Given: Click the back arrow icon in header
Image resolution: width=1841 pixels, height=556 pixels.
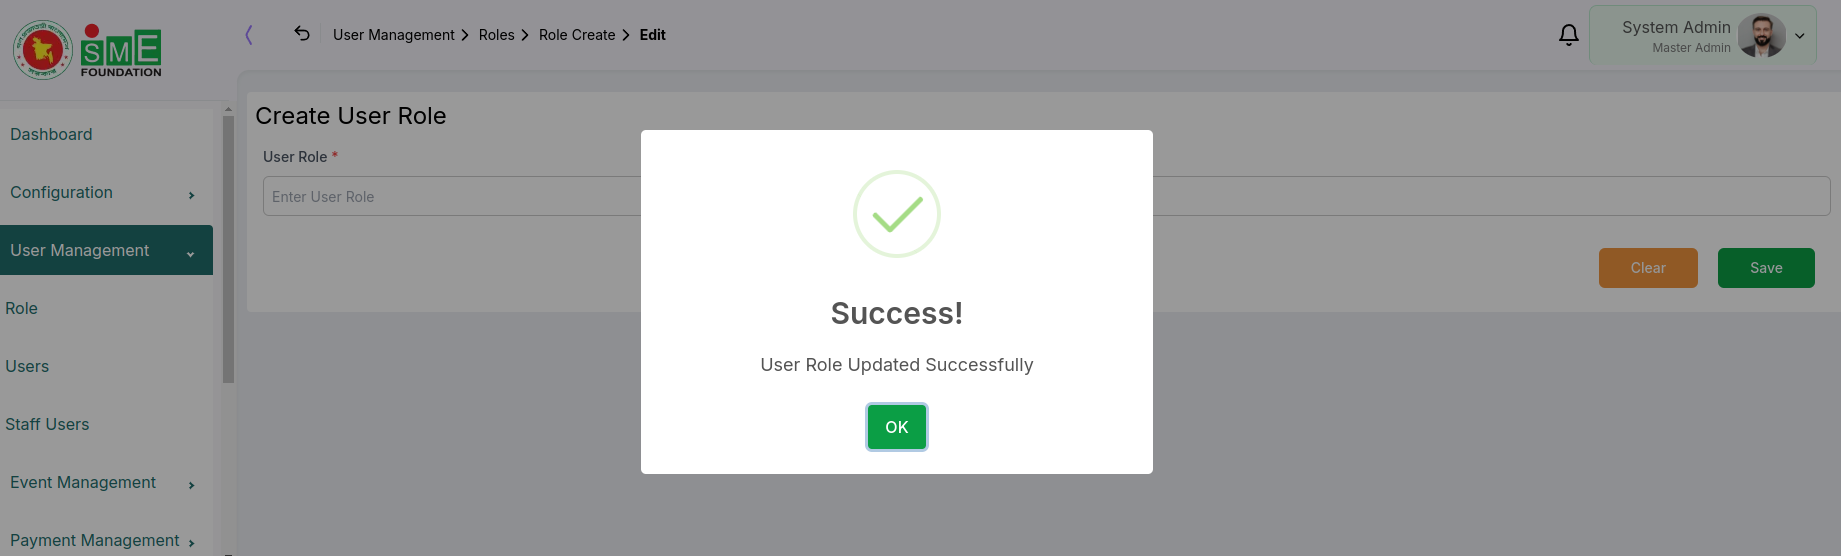Looking at the screenshot, I should click(x=302, y=34).
